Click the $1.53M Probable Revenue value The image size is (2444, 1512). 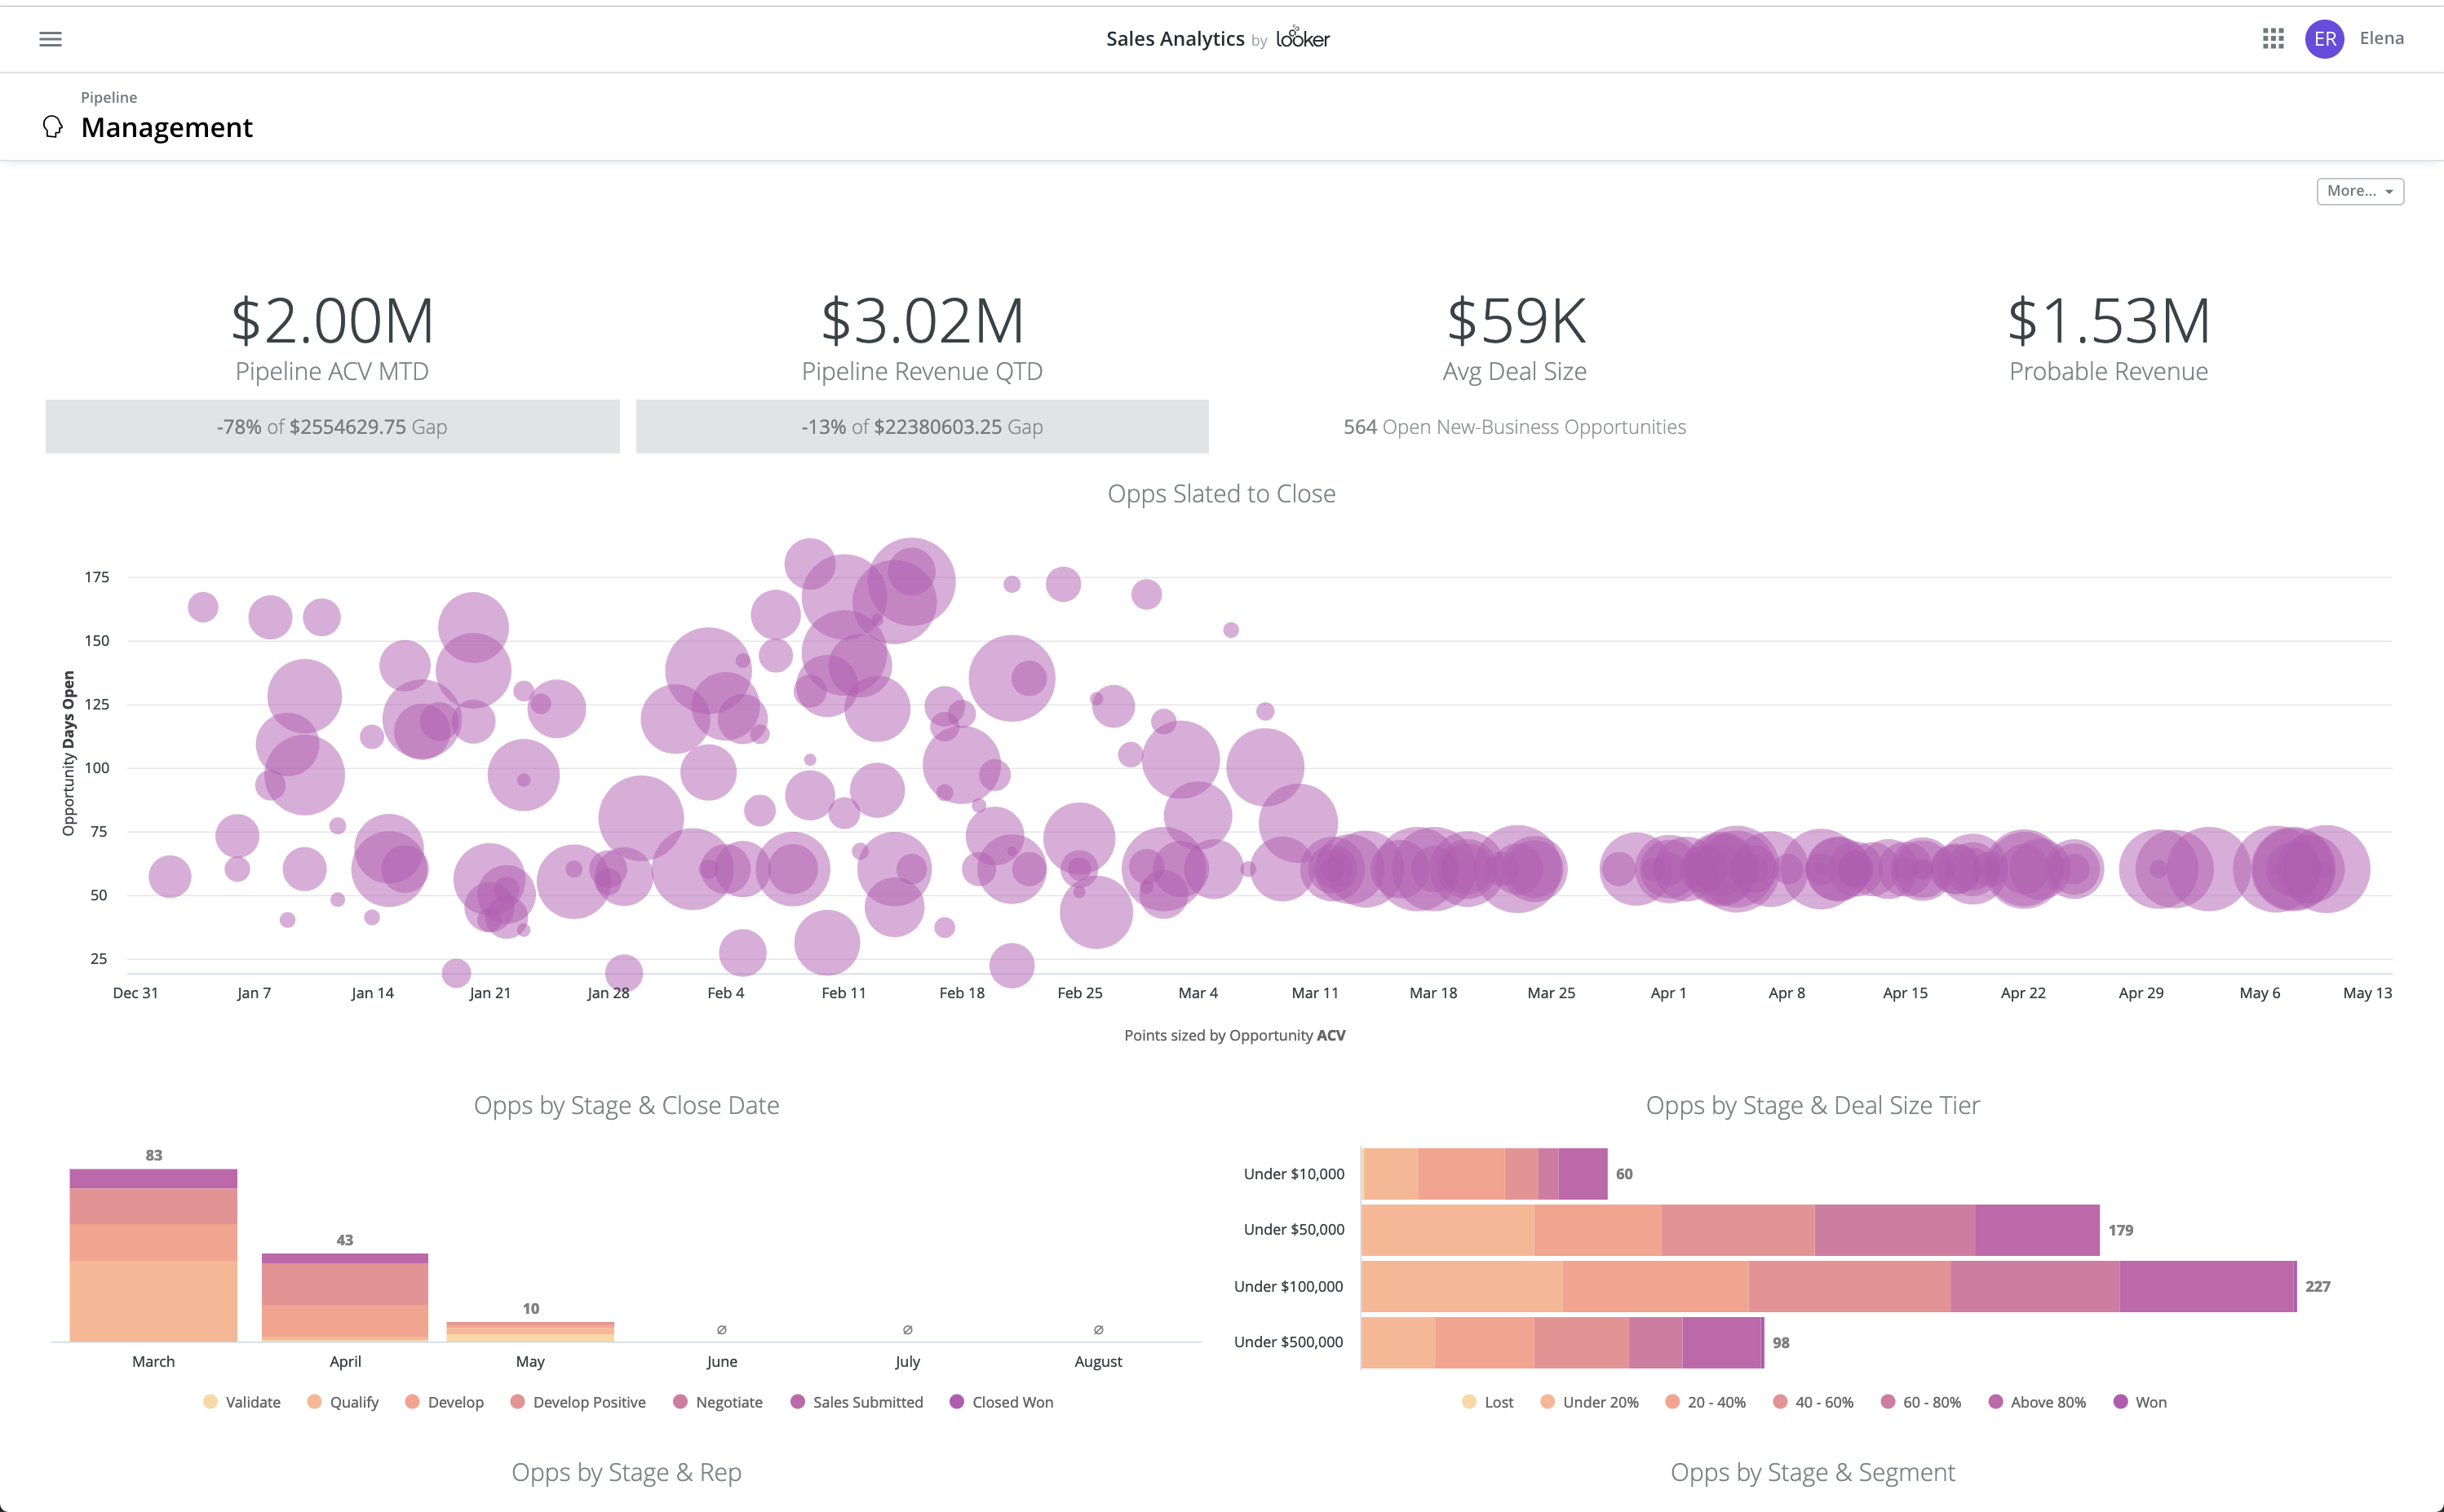coord(2108,321)
